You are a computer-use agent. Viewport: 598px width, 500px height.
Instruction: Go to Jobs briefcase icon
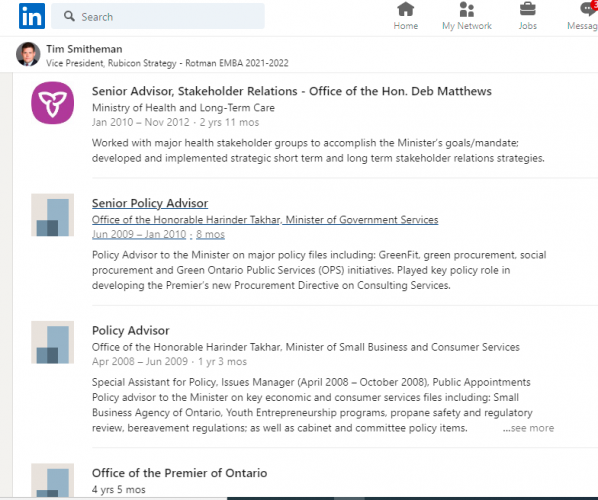point(527,9)
